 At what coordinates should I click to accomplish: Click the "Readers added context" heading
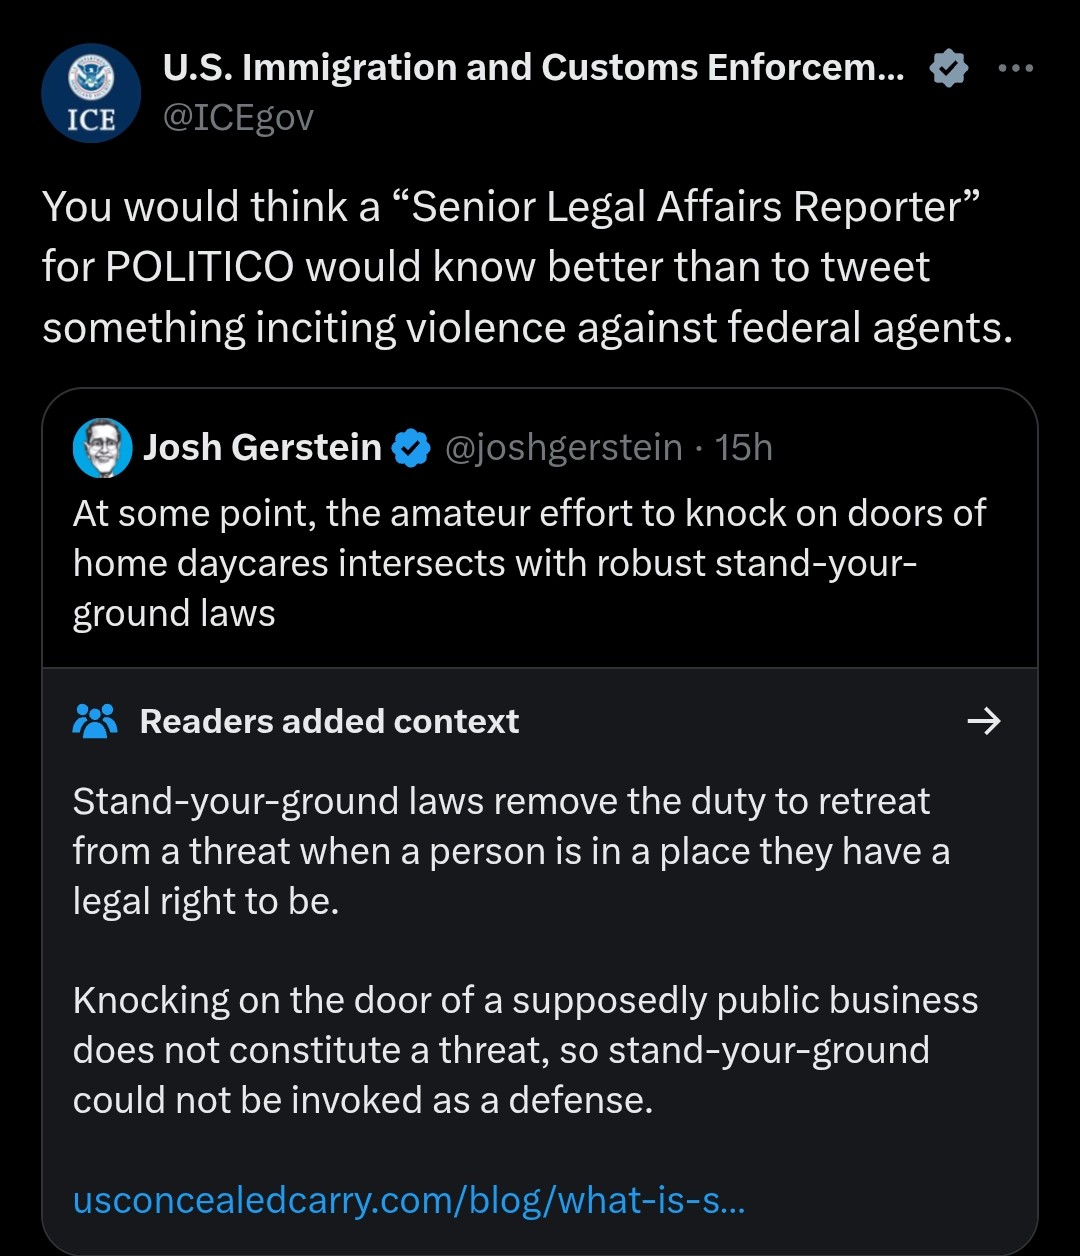[329, 721]
